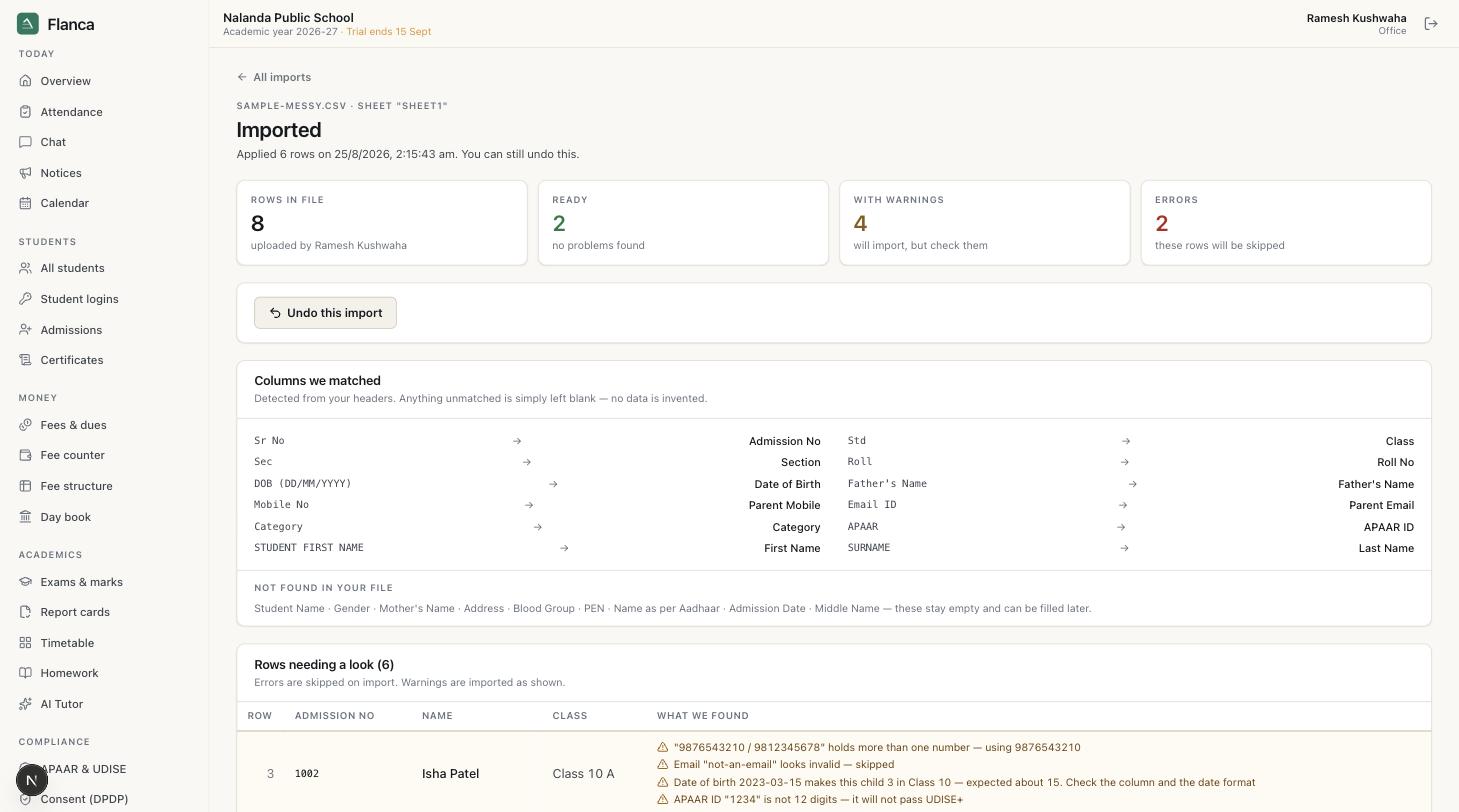The width and height of the screenshot is (1459, 812).
Task: Click the Parent Mobile mapped field
Action: click(x=784, y=506)
